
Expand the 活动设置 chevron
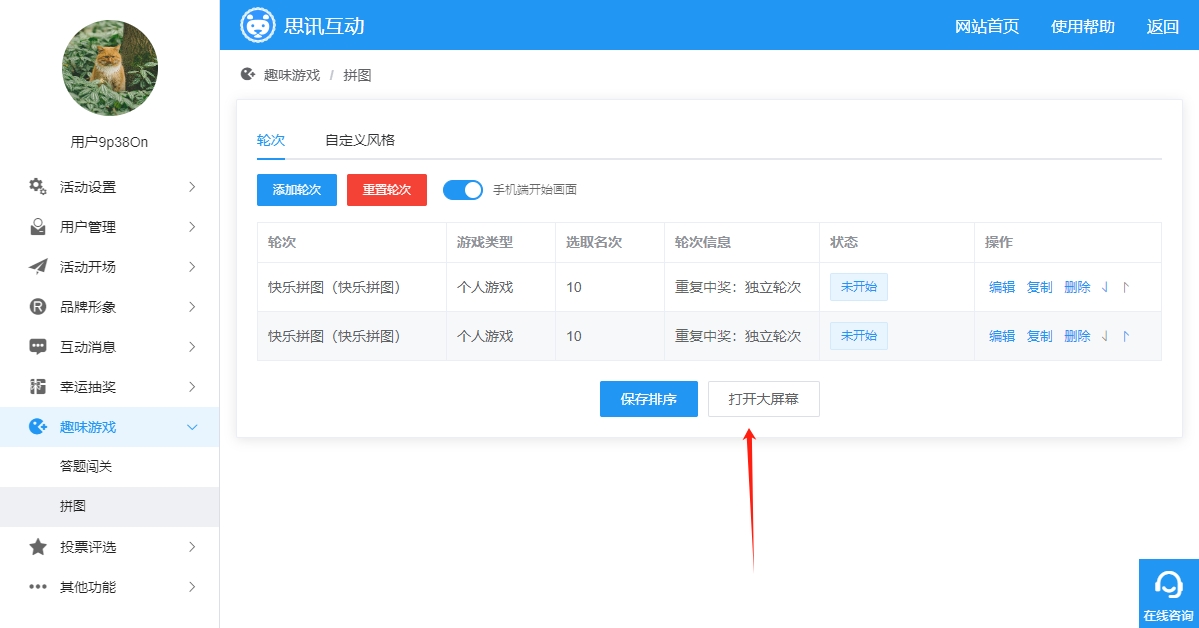point(192,187)
